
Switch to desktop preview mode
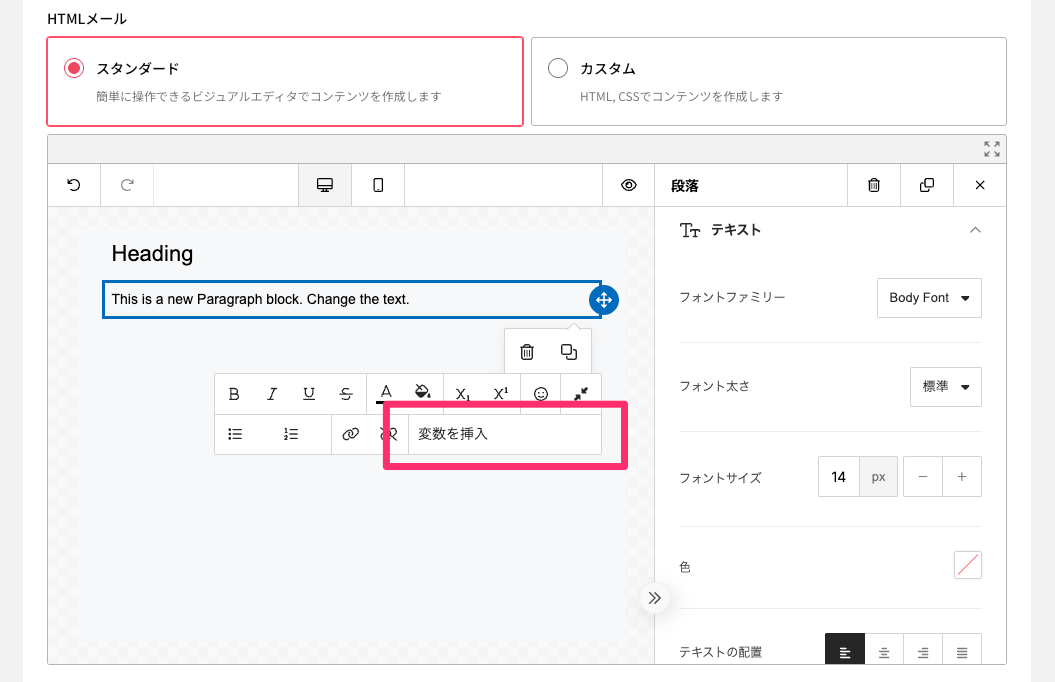(x=325, y=185)
